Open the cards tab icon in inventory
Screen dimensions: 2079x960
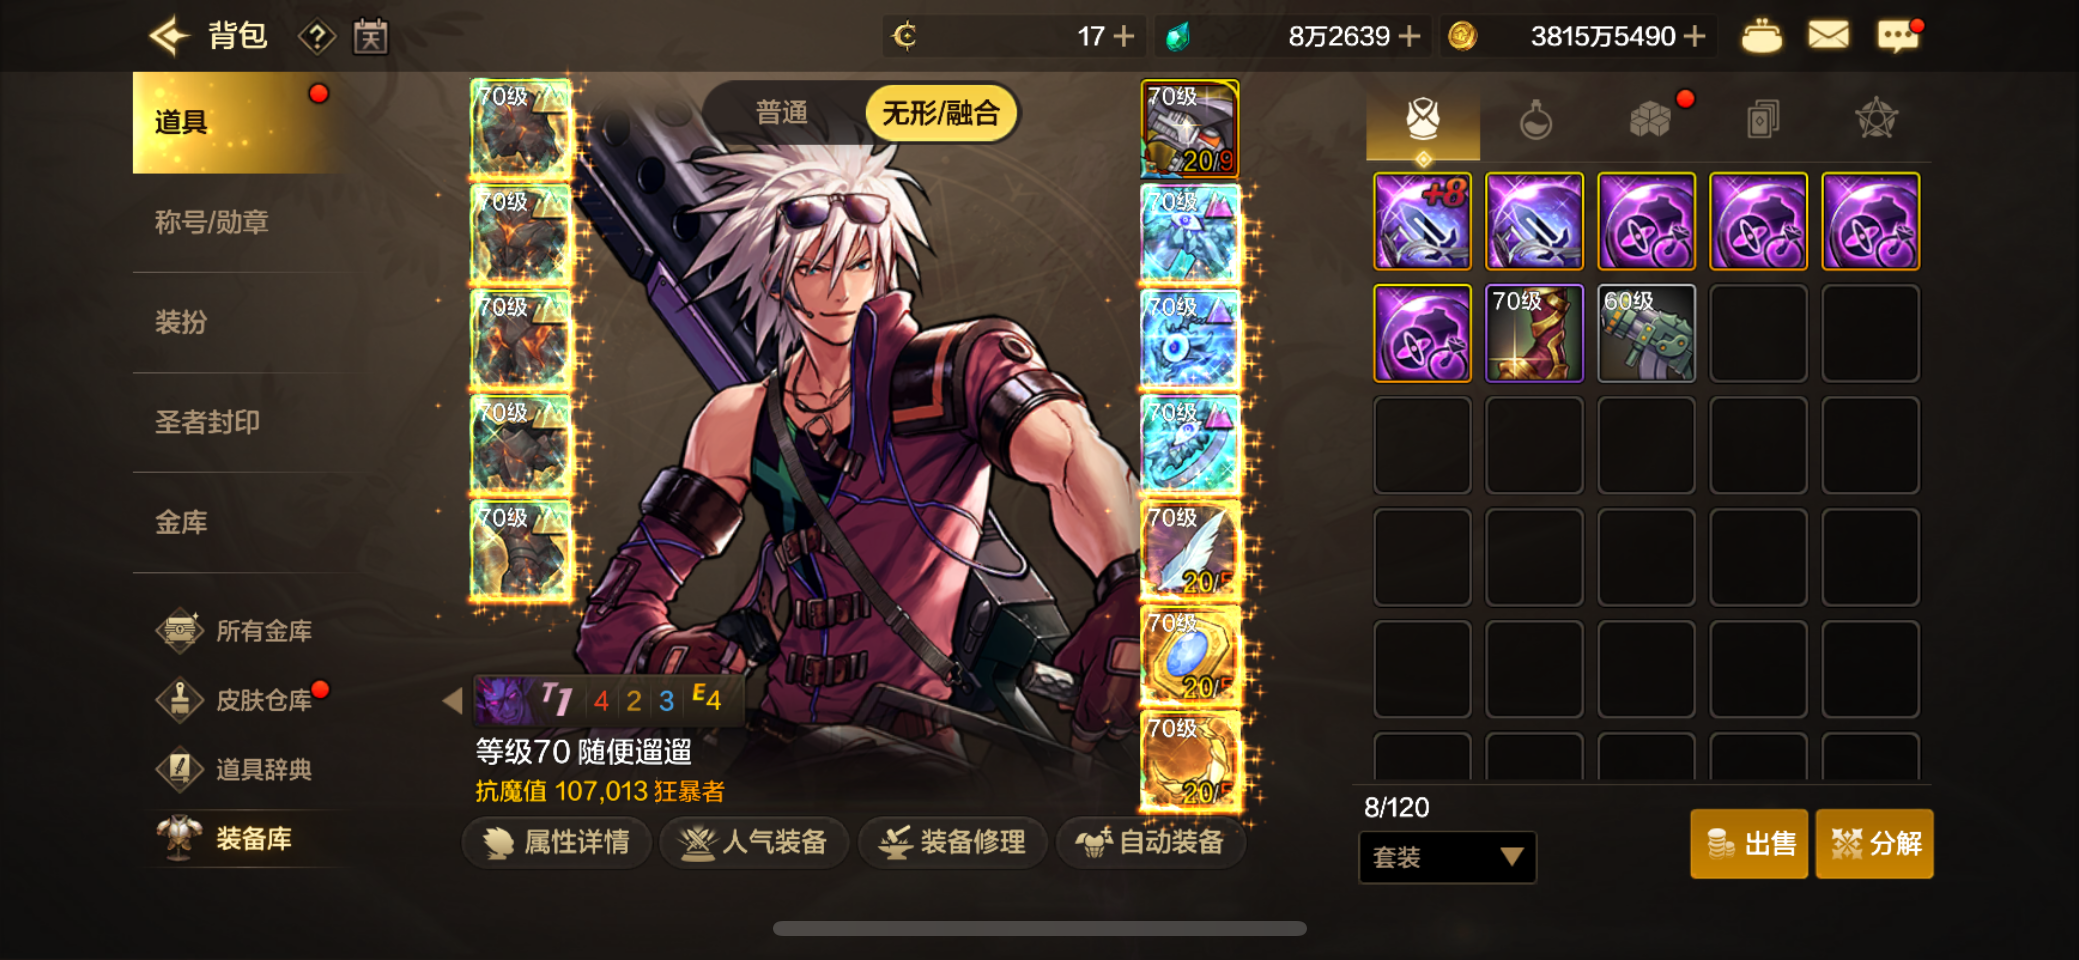[x=1762, y=120]
